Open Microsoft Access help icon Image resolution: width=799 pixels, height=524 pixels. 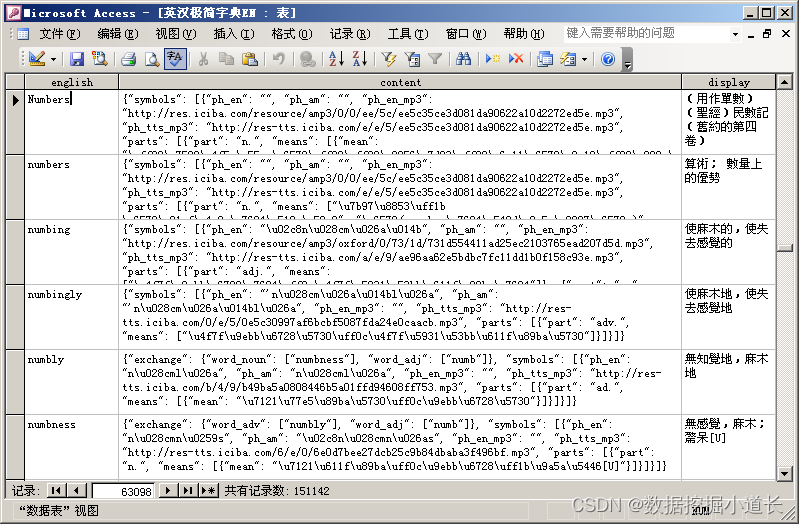coord(607,59)
